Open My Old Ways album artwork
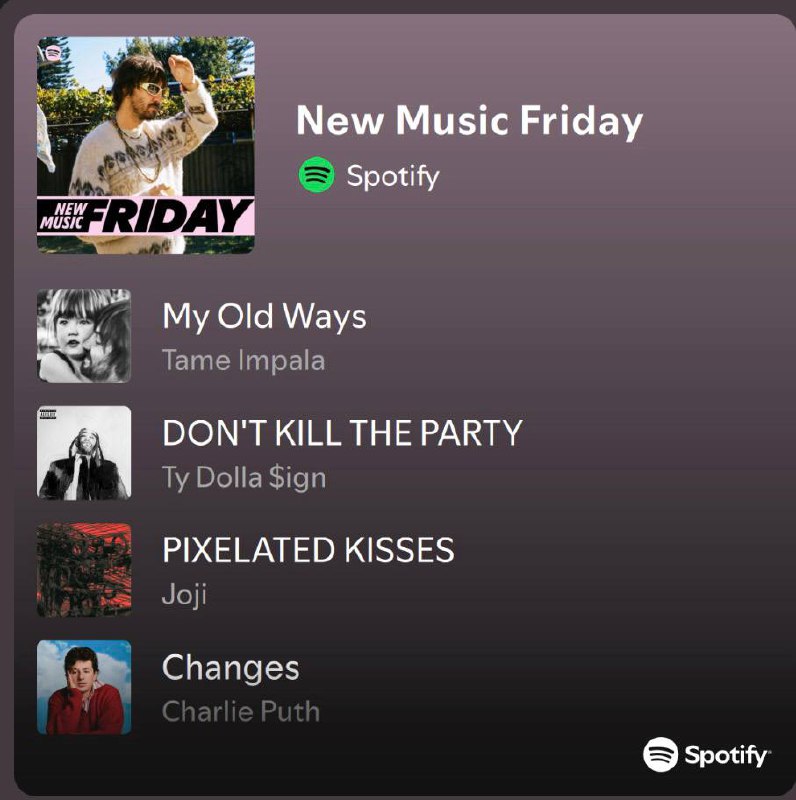The width and height of the screenshot is (796, 800). 84,336
